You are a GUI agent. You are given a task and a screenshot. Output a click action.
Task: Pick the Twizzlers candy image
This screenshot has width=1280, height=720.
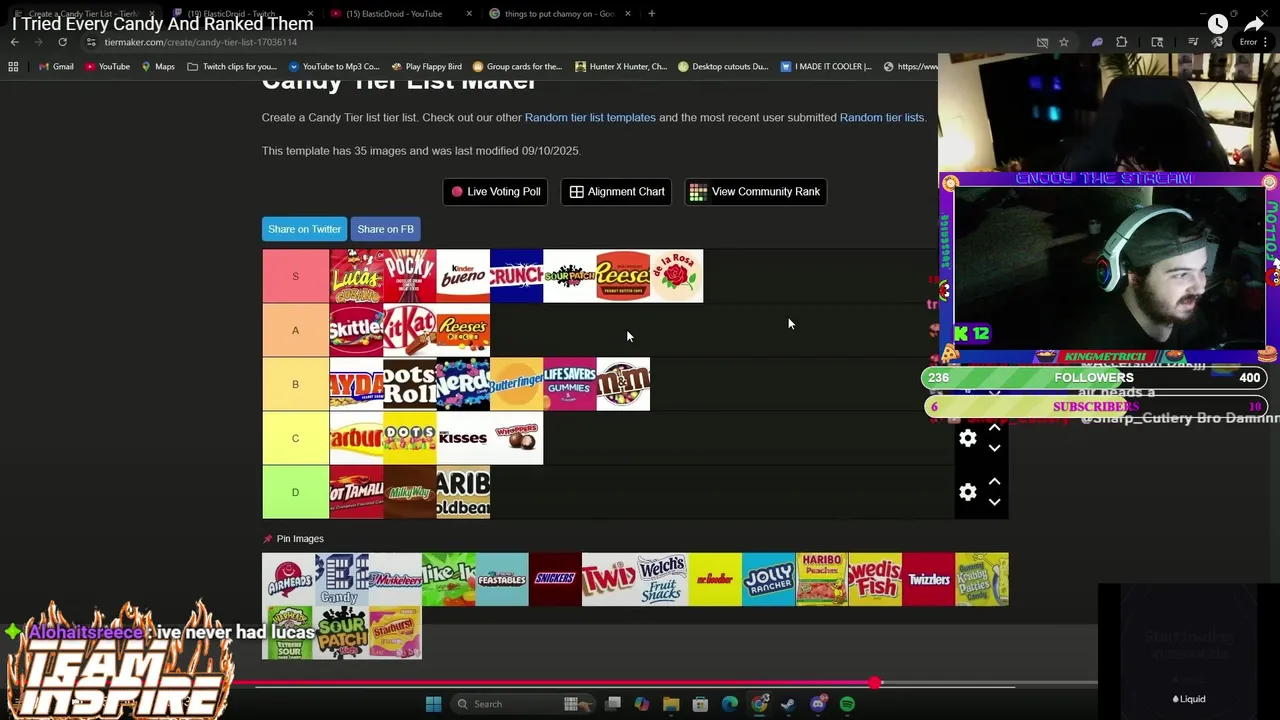pos(928,579)
